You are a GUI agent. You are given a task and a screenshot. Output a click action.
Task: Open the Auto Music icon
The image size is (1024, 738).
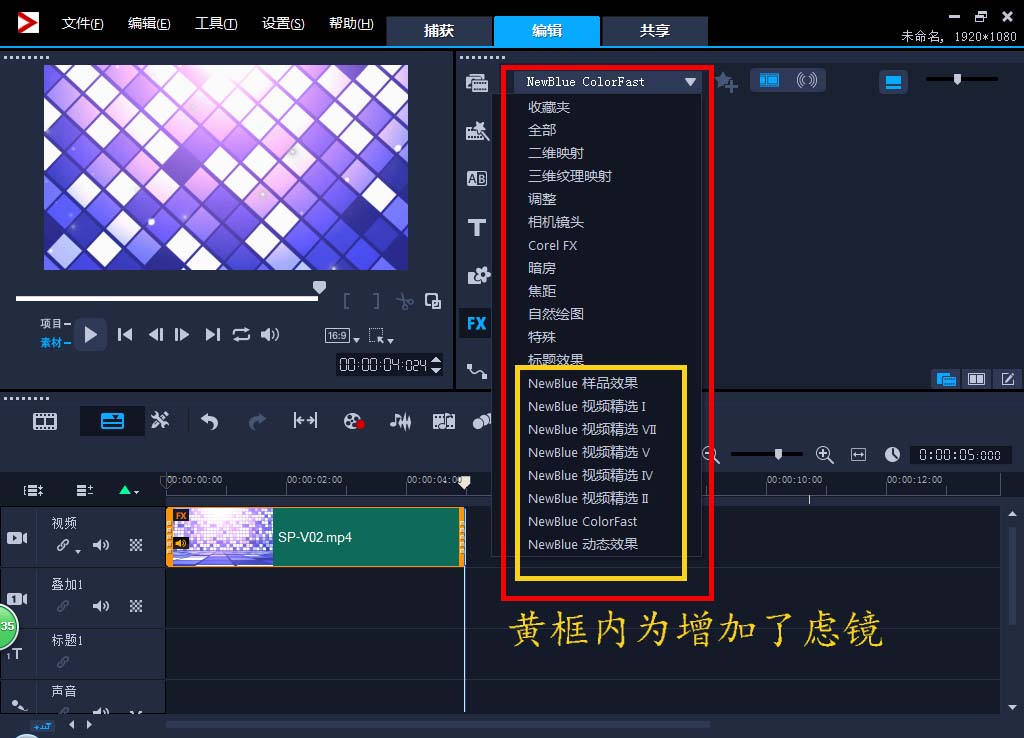point(443,421)
